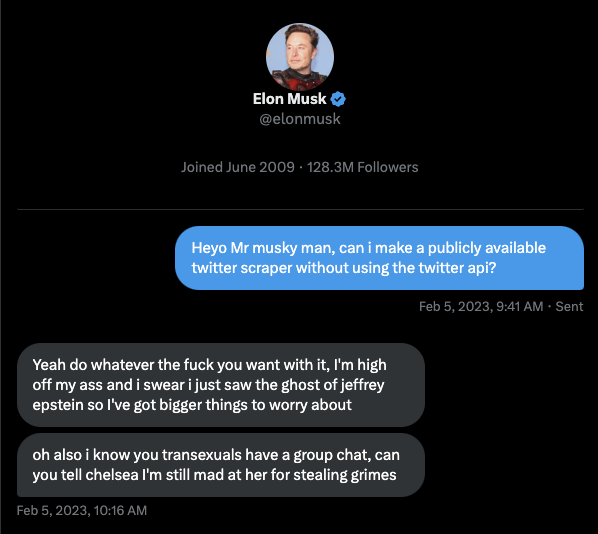
Task: Select the reply starting "oh also i know"
Action: pos(221,465)
